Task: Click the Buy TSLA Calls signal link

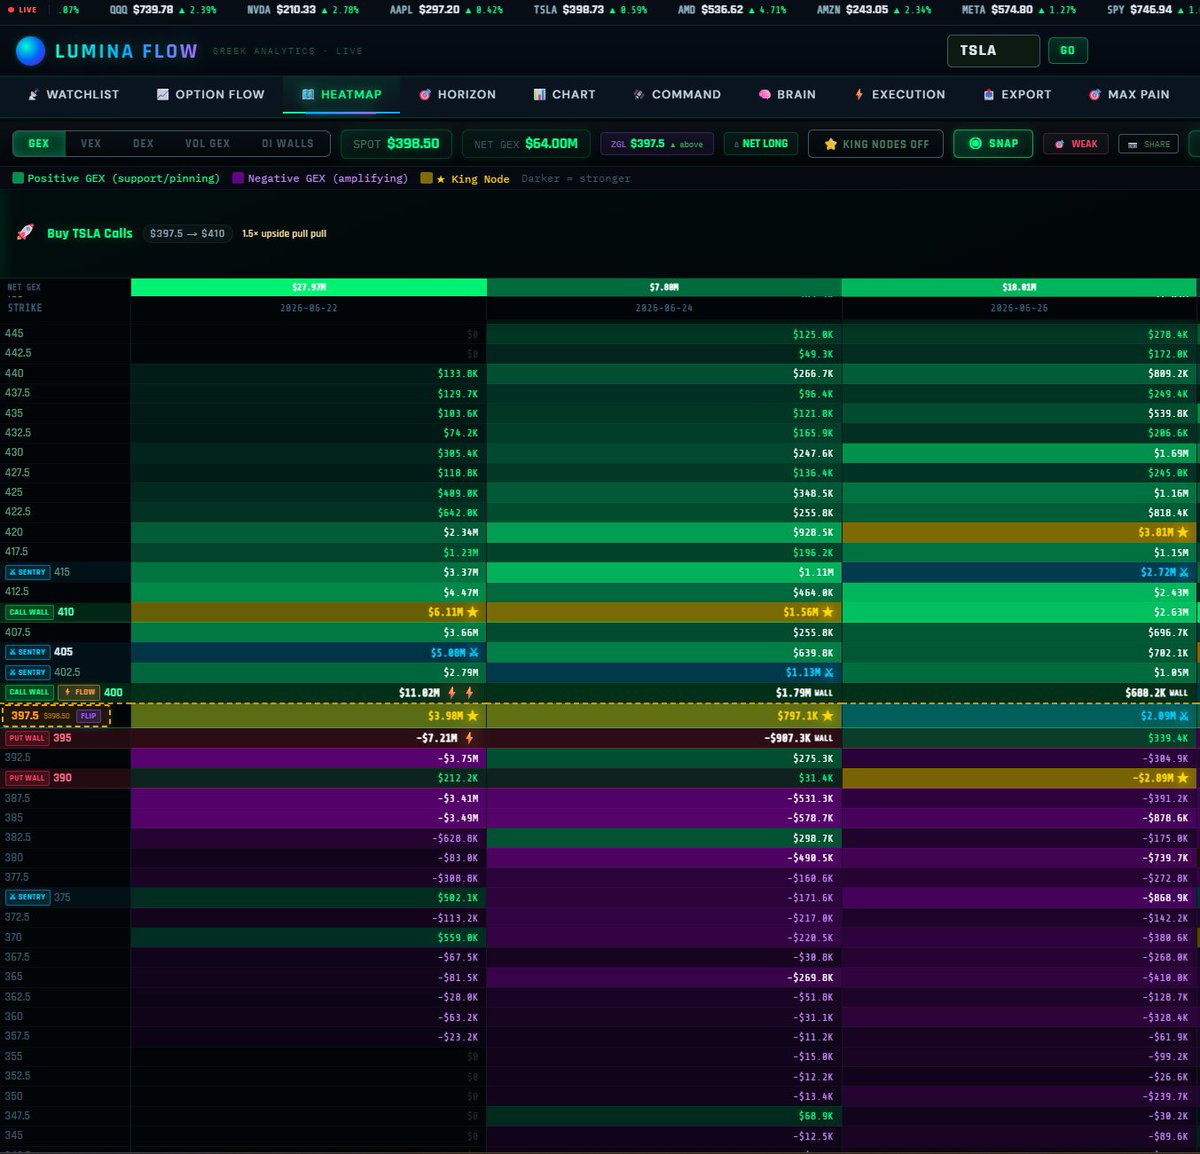Action: [x=90, y=233]
